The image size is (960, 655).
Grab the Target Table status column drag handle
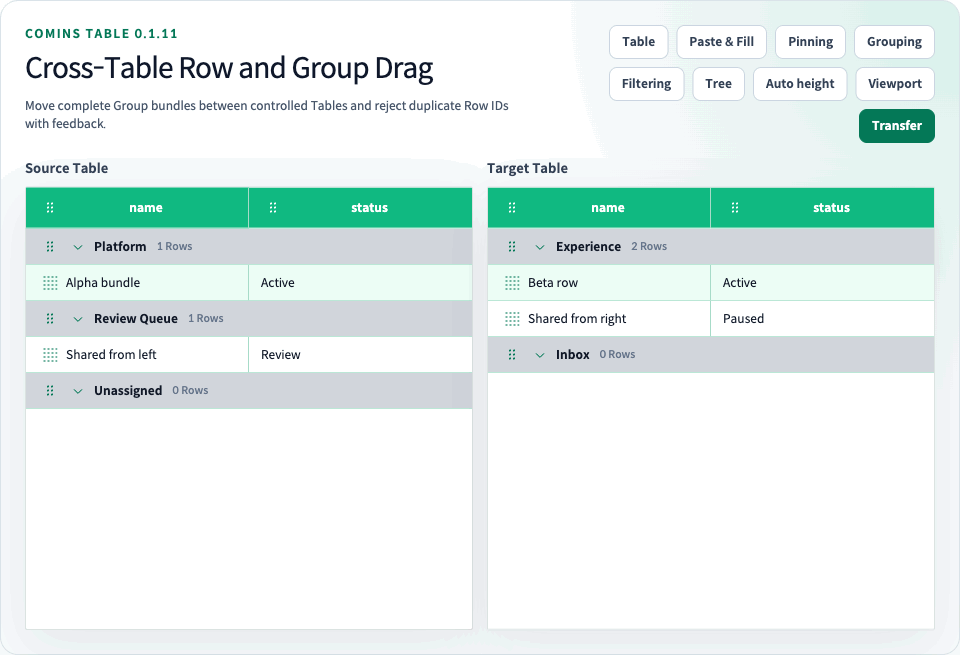pos(735,208)
